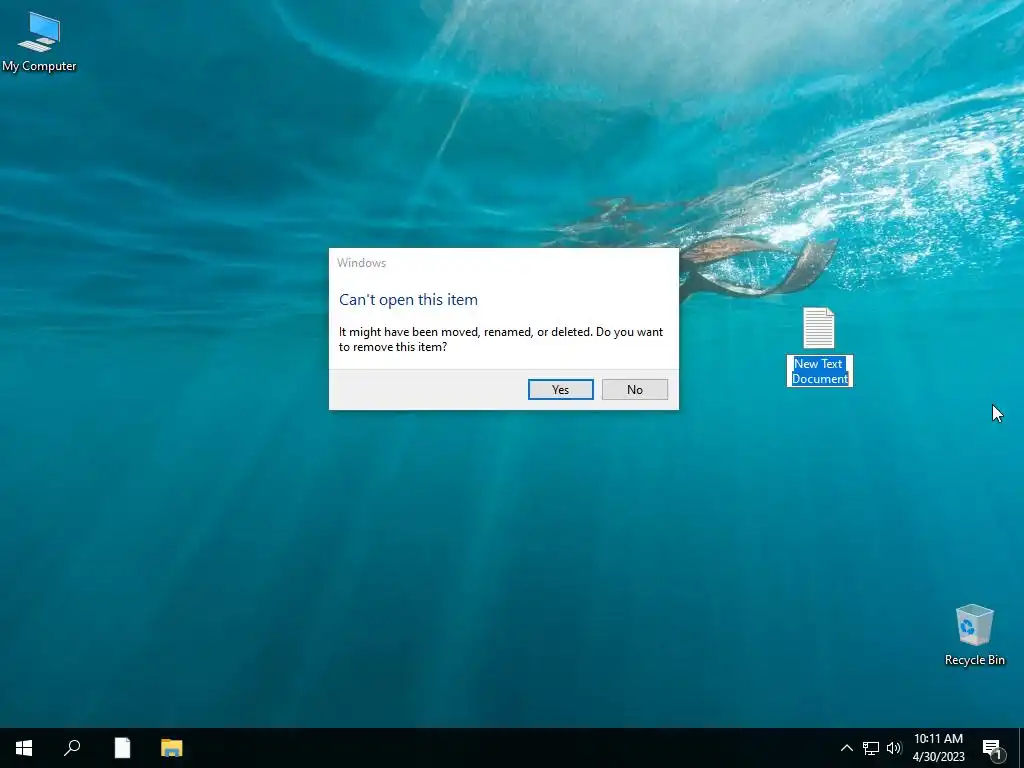Click the blank document taskbar icon
1024x768 pixels.
122,748
